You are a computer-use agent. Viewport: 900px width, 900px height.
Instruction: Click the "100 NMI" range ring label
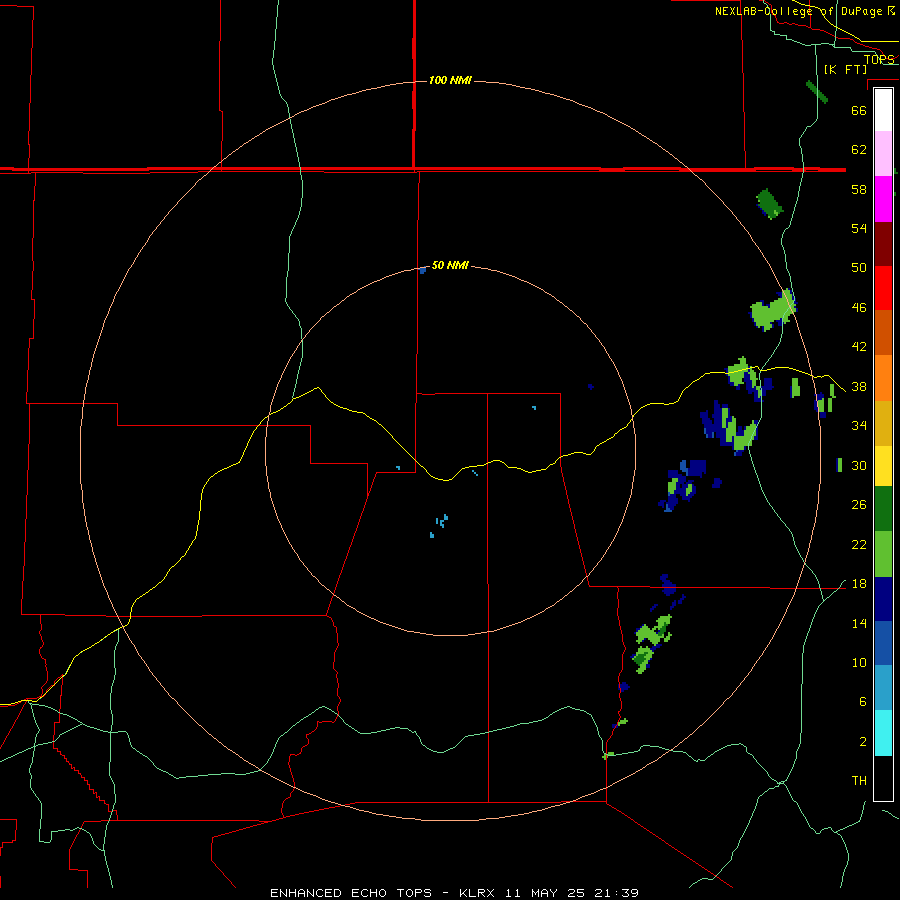click(x=450, y=80)
